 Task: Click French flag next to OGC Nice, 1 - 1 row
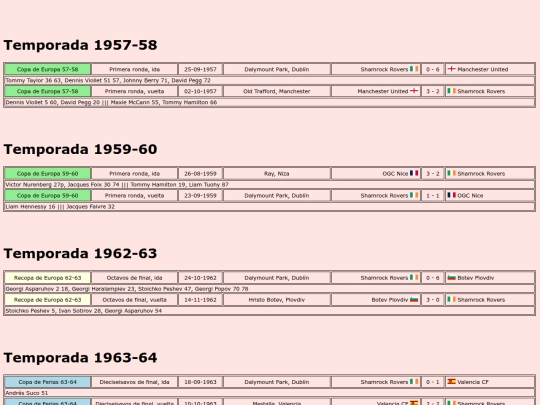point(451,195)
